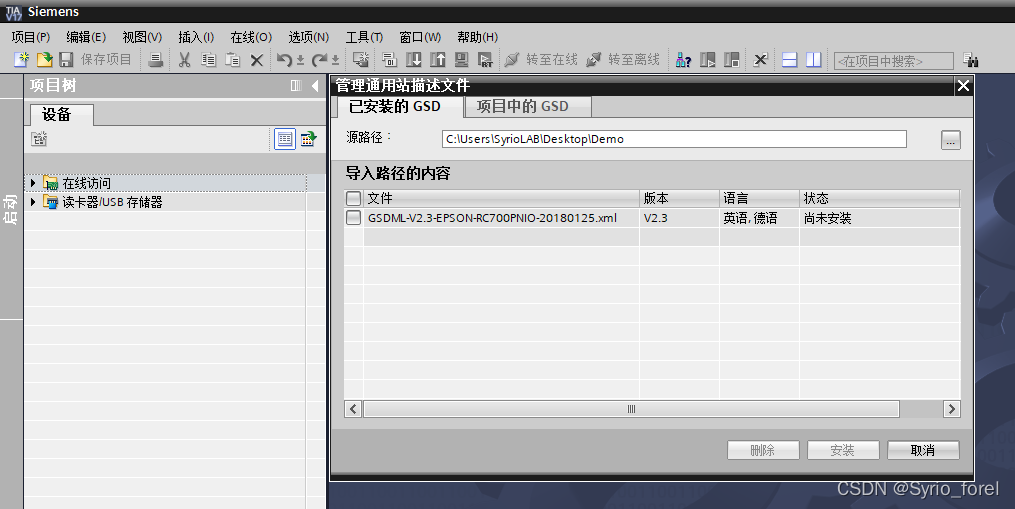Click the search in project input field
Viewport: 1015px width, 509px height.
tap(893, 61)
